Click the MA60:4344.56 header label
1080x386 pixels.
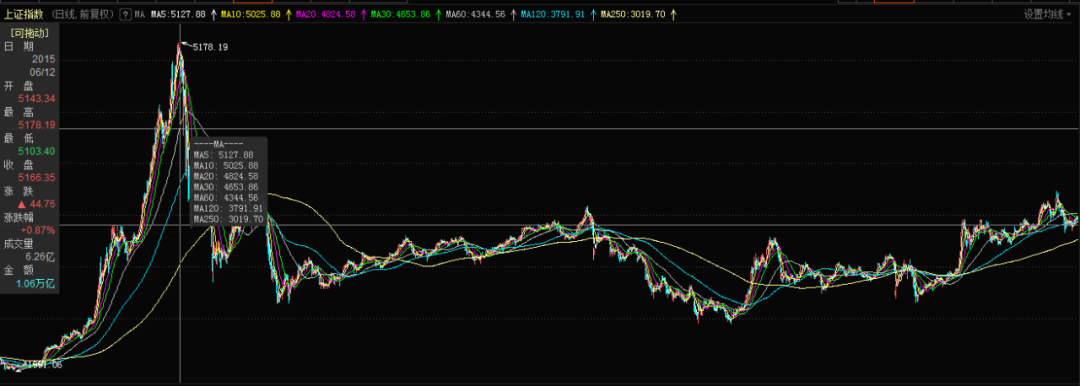pyautogui.click(x=476, y=14)
